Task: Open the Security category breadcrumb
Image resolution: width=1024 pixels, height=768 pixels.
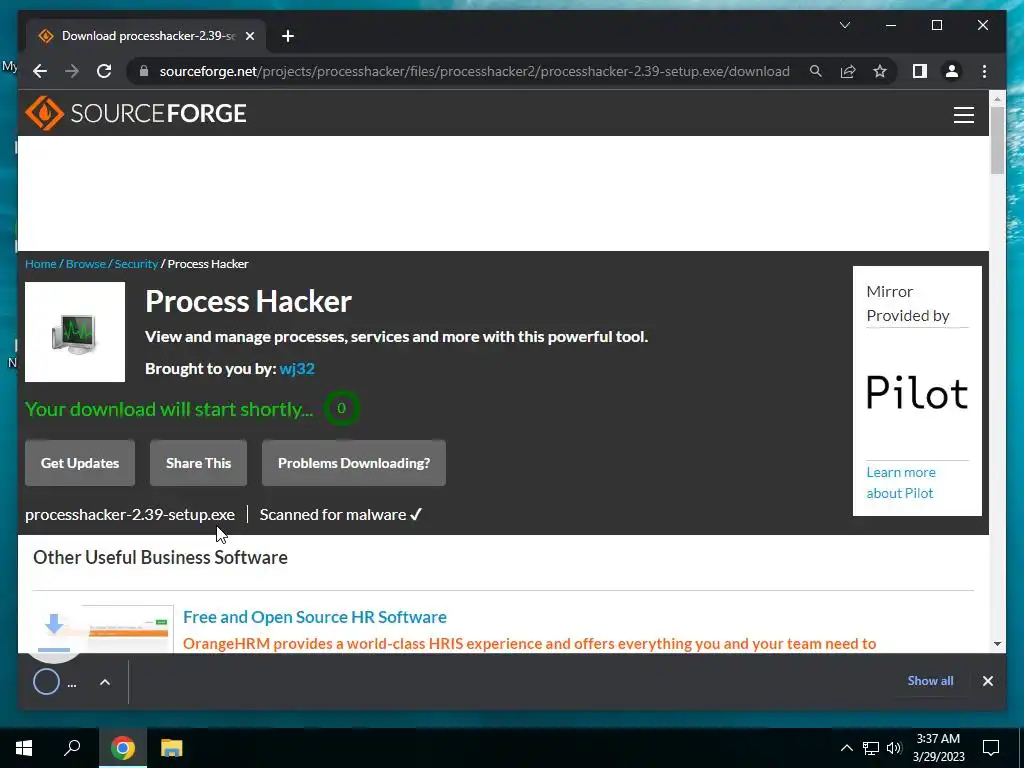Action: click(x=136, y=264)
